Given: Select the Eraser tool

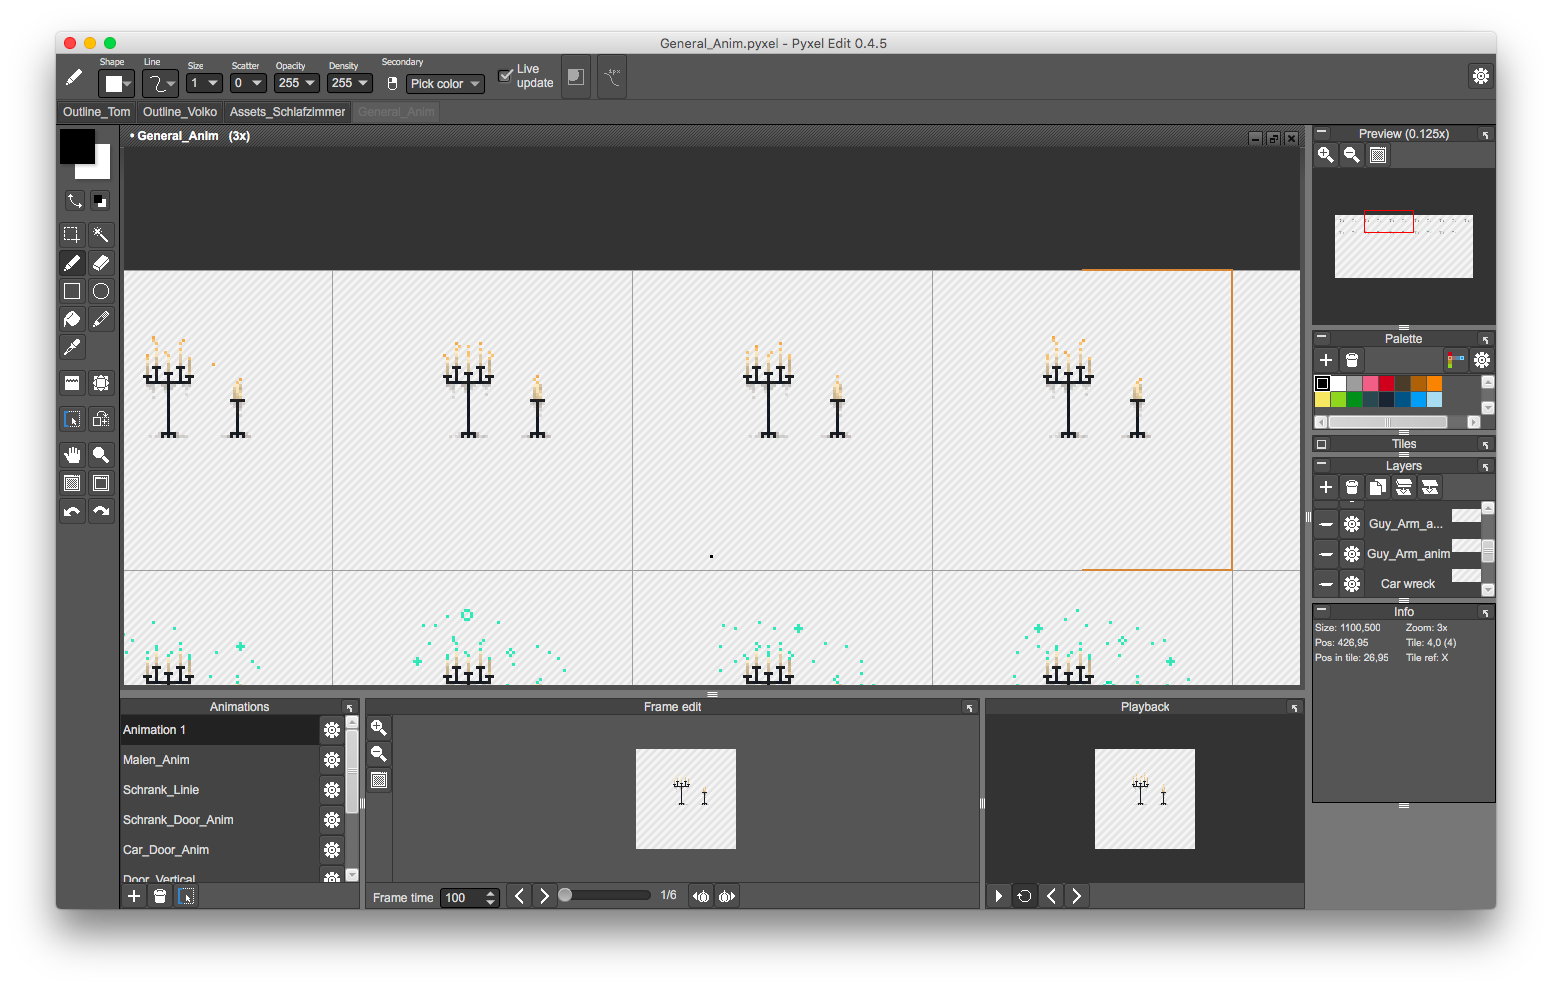Looking at the screenshot, I should pyautogui.click(x=101, y=263).
